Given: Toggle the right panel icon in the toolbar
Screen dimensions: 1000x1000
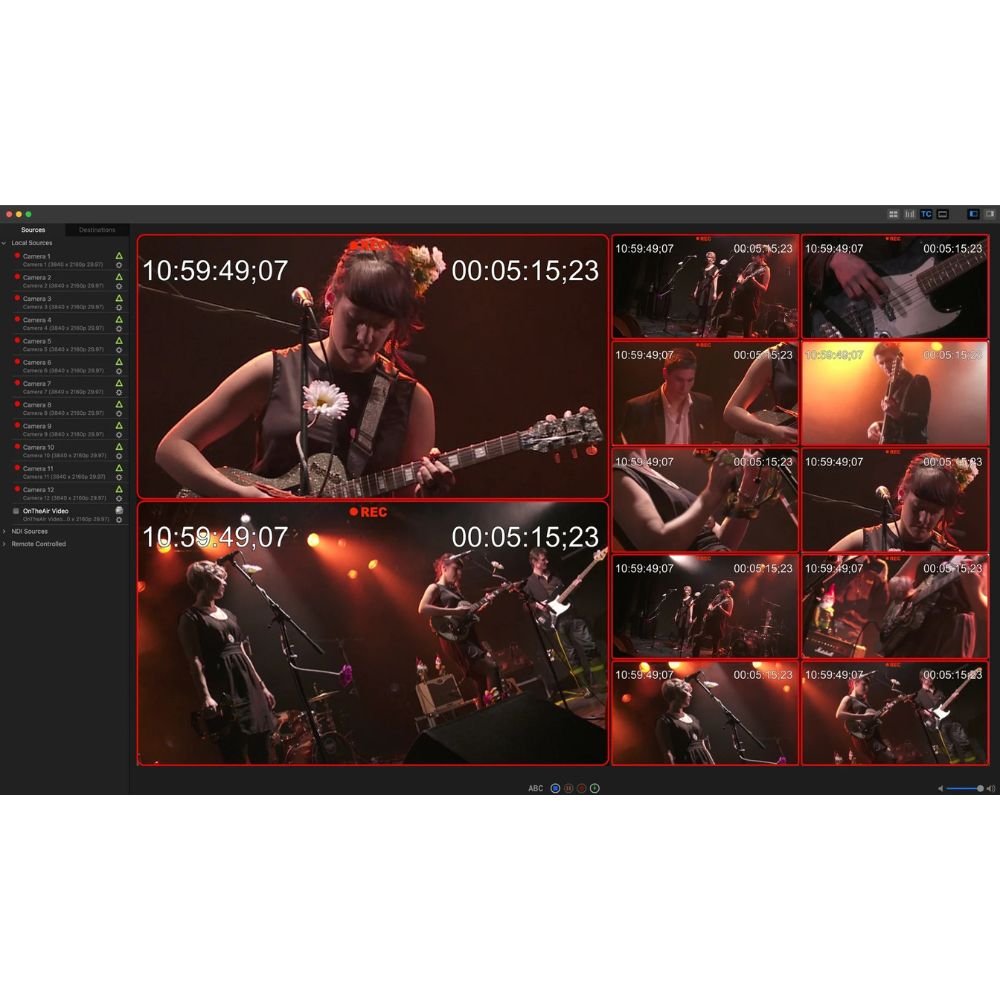Looking at the screenshot, I should pos(990,213).
